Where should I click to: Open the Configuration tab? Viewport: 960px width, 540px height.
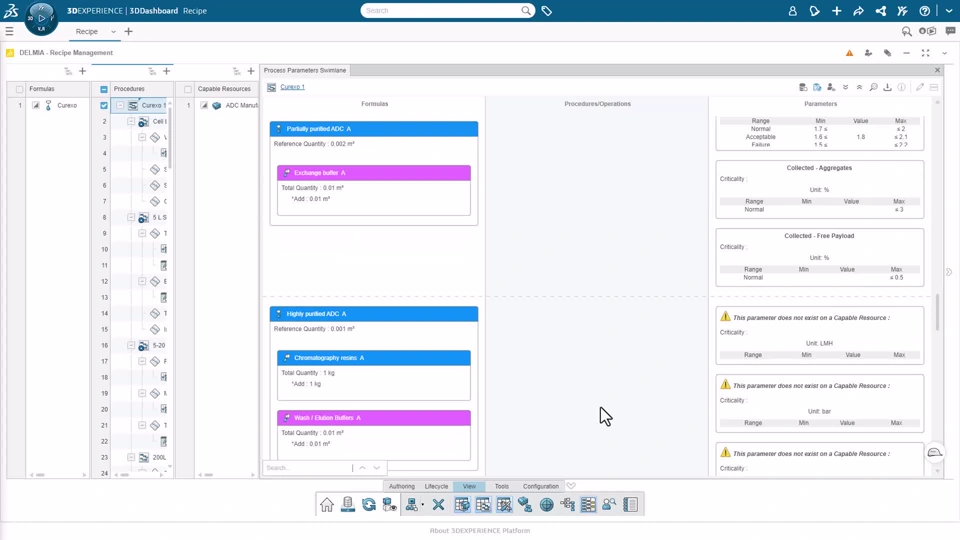(541, 486)
